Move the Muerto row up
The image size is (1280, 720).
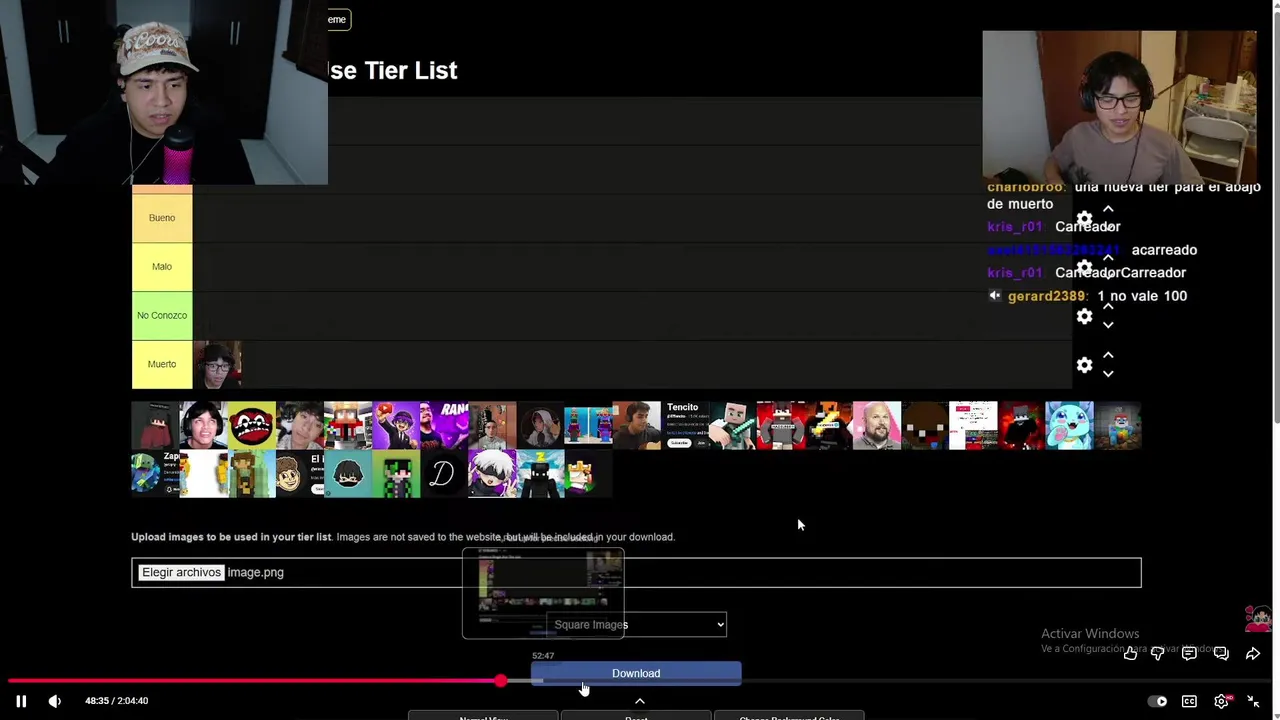1108,355
